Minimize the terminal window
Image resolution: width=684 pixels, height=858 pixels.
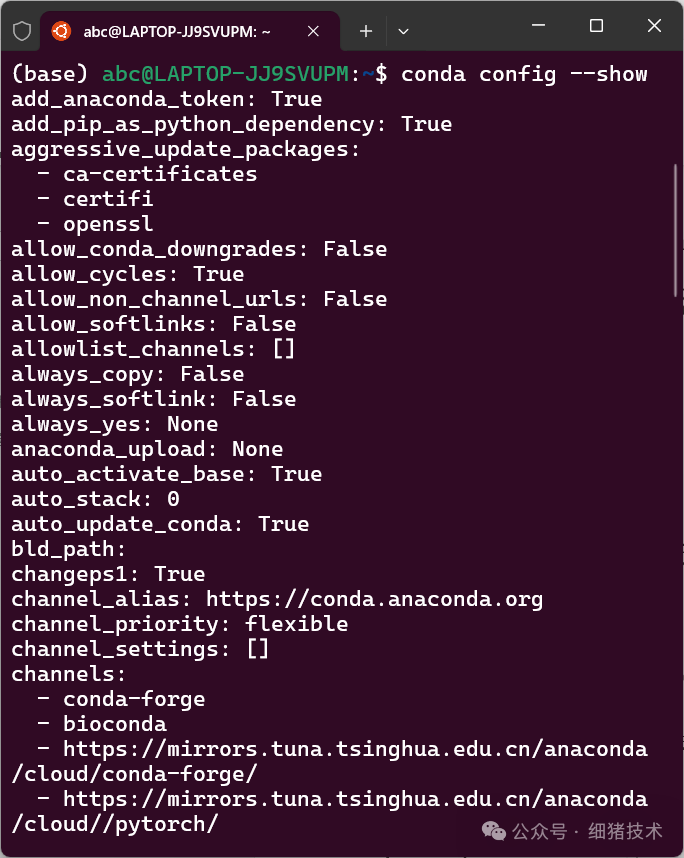click(538, 26)
